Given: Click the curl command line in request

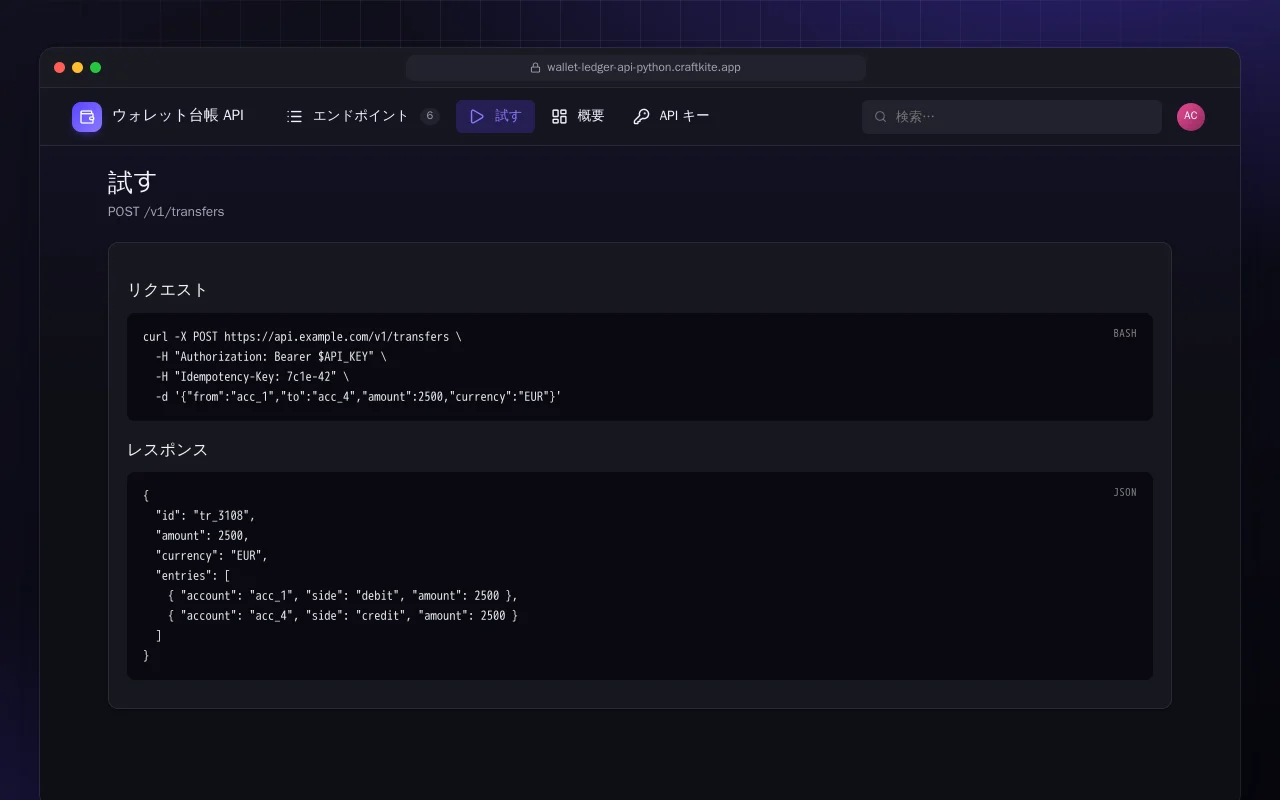Looking at the screenshot, I should (302, 337).
